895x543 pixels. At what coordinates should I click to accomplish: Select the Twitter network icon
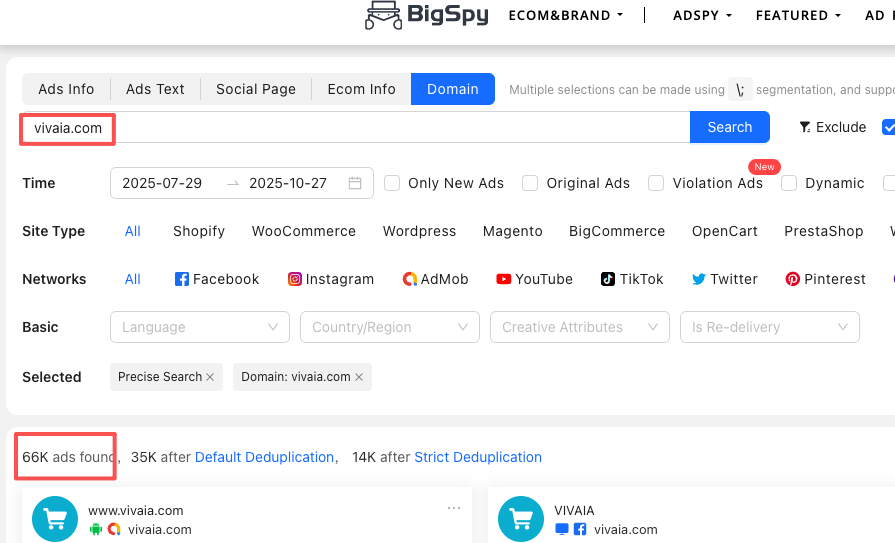pos(699,279)
